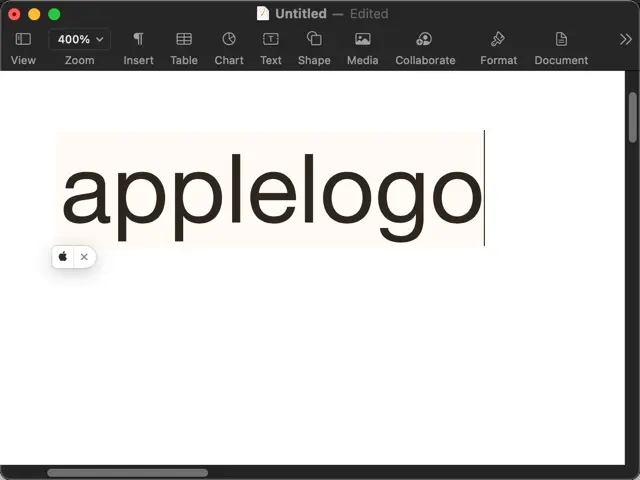Minimize the window with yellow button
640x480 pixels.
click(34, 14)
